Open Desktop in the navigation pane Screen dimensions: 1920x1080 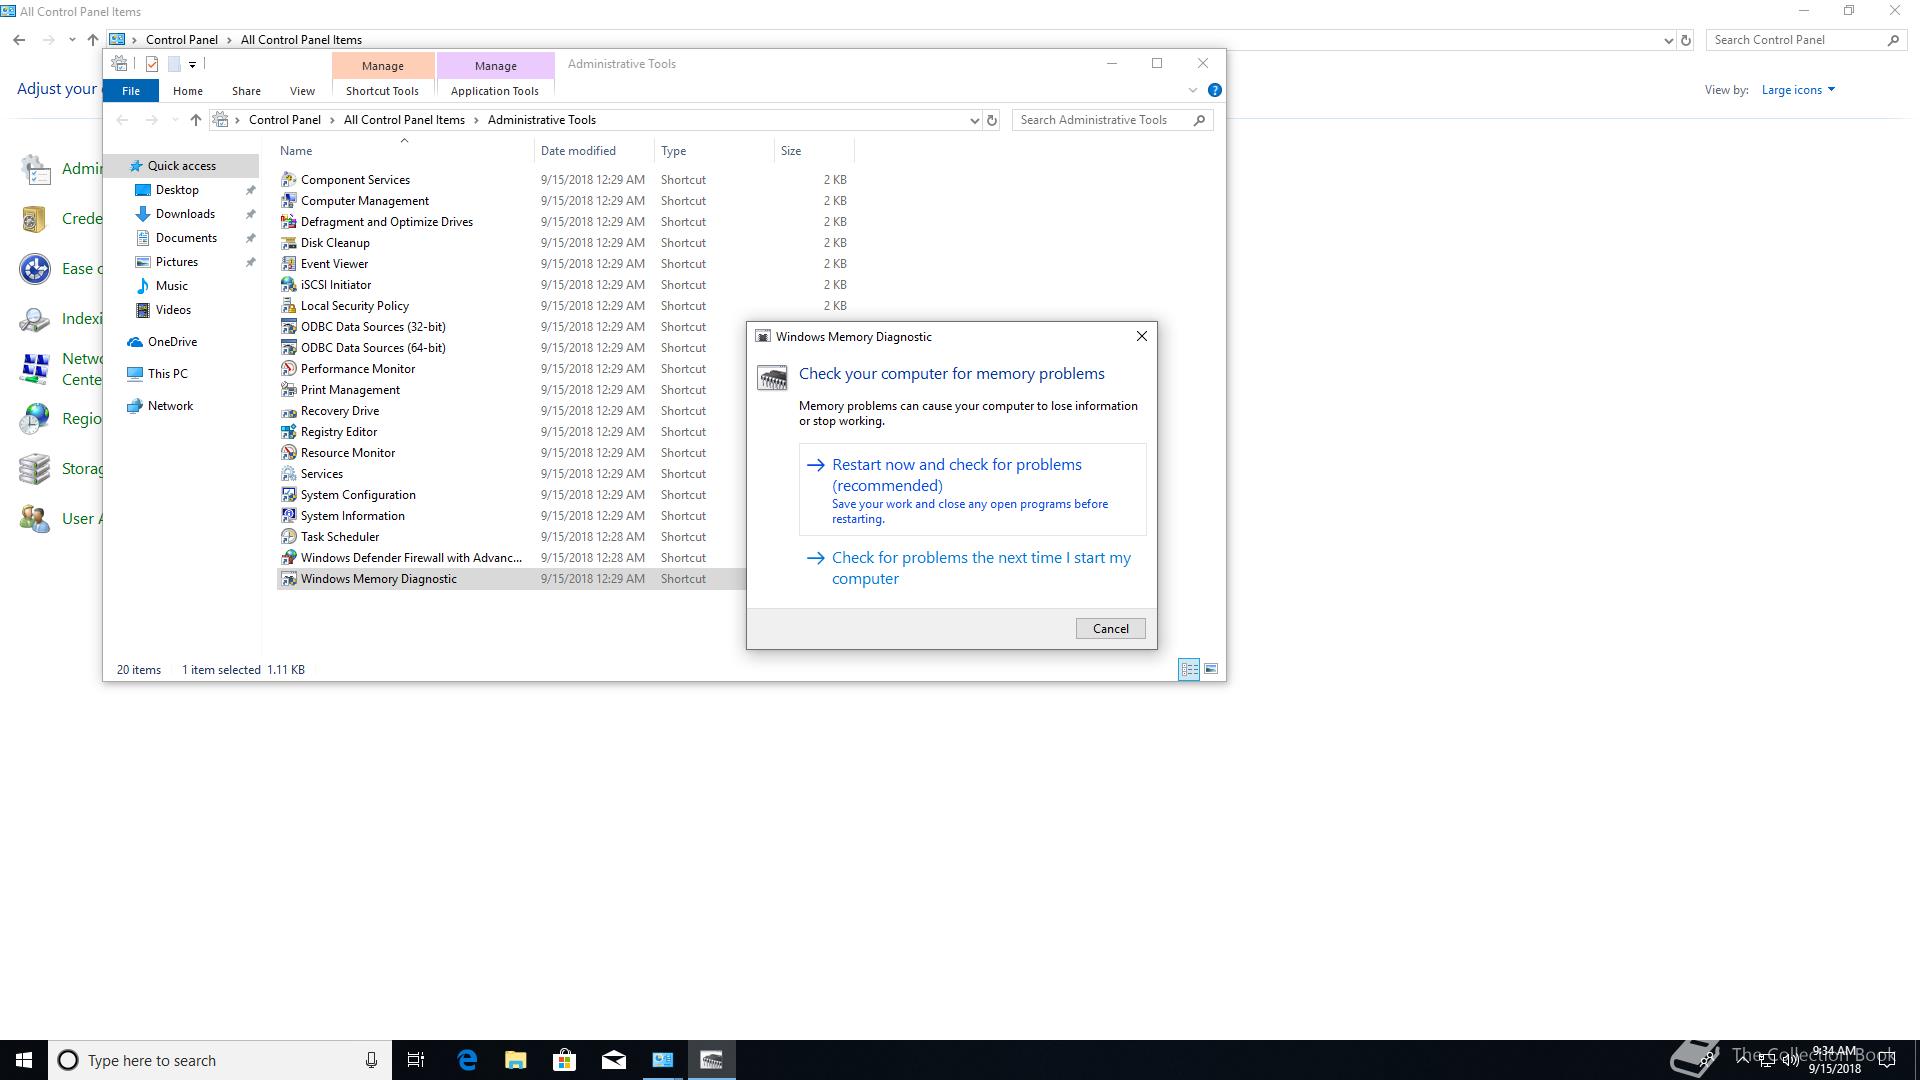pos(177,190)
